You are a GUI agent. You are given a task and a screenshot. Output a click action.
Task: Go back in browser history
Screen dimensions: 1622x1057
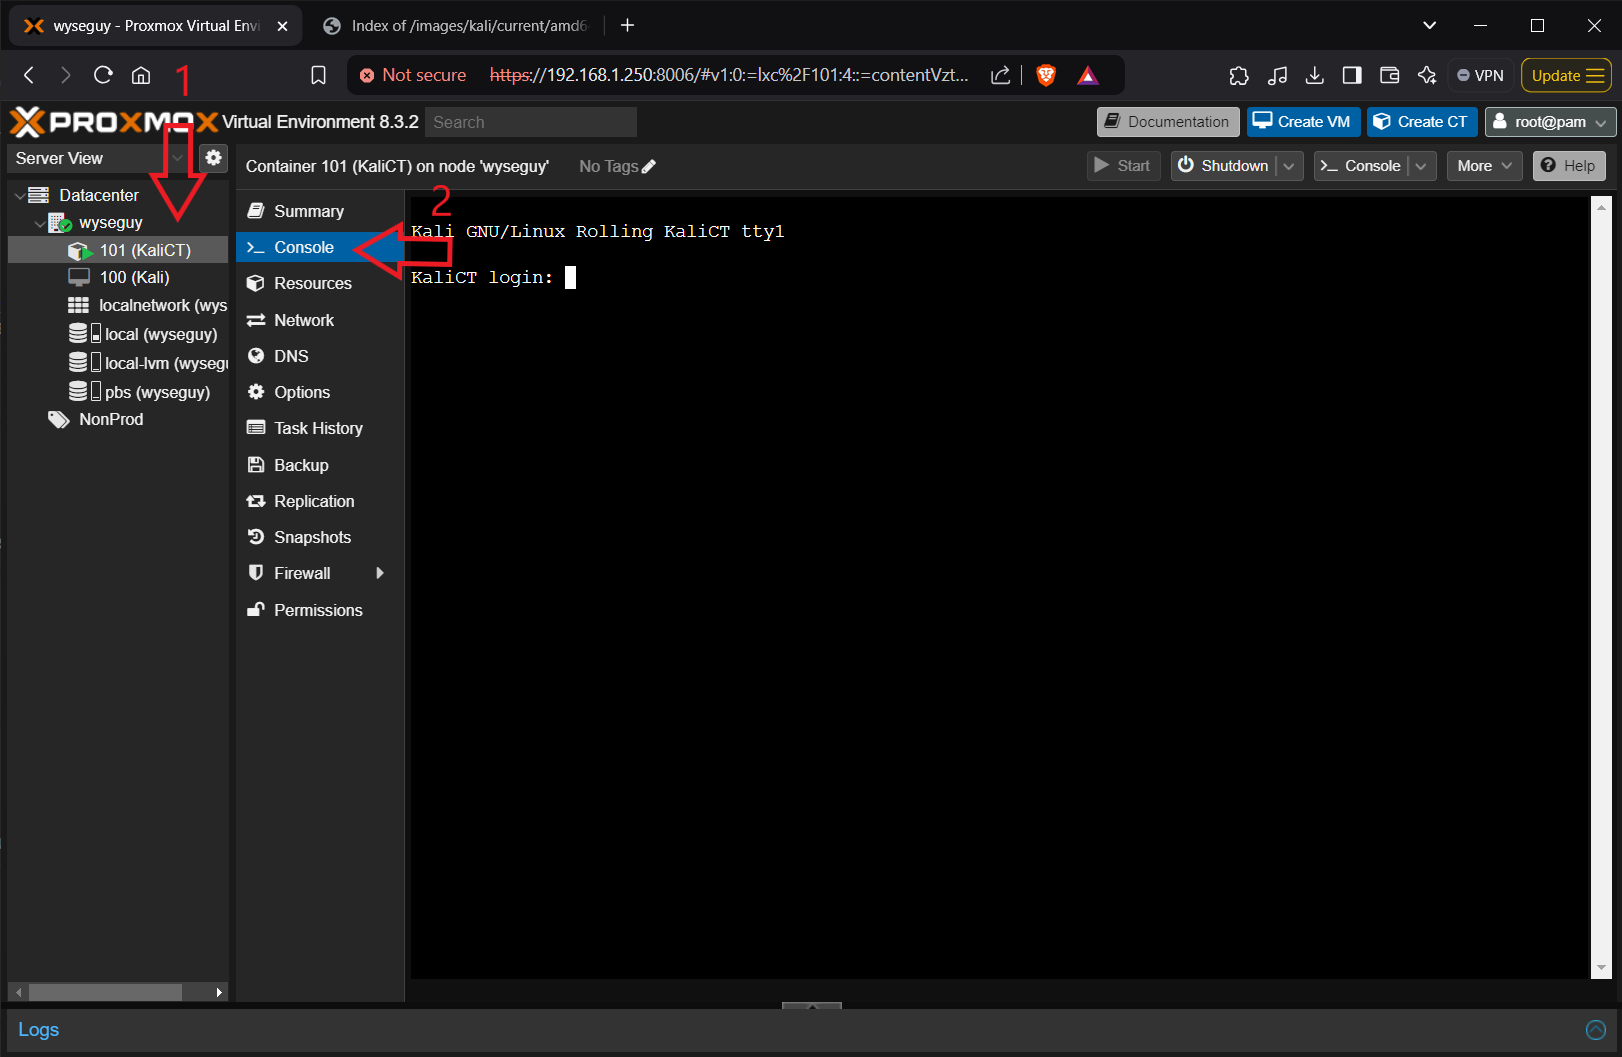click(29, 75)
